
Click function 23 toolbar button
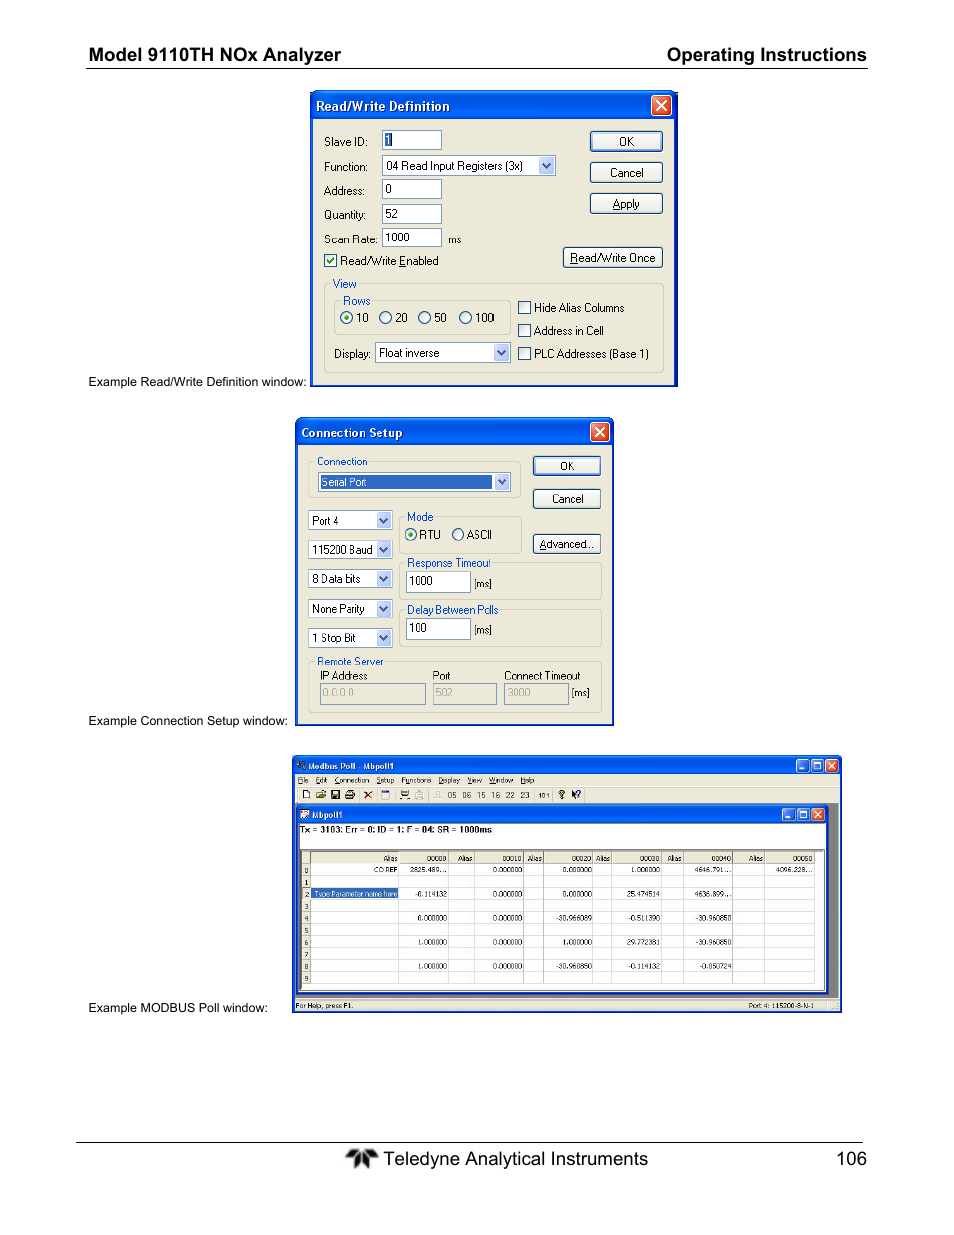[x=525, y=795]
